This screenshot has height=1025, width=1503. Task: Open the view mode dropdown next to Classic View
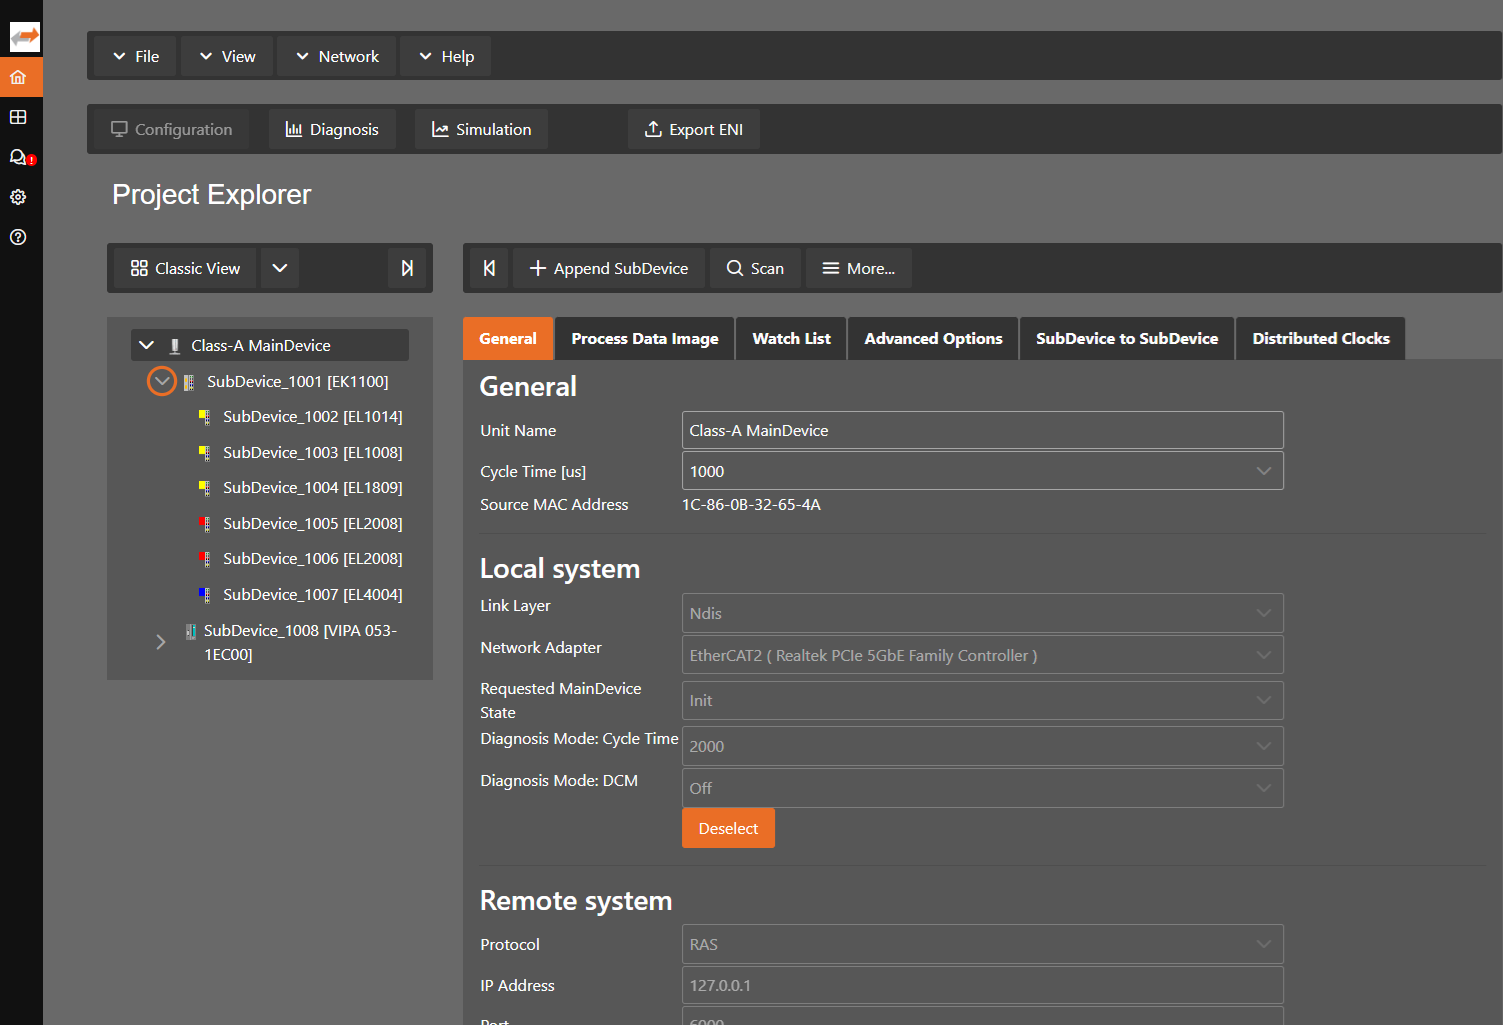pyautogui.click(x=280, y=268)
